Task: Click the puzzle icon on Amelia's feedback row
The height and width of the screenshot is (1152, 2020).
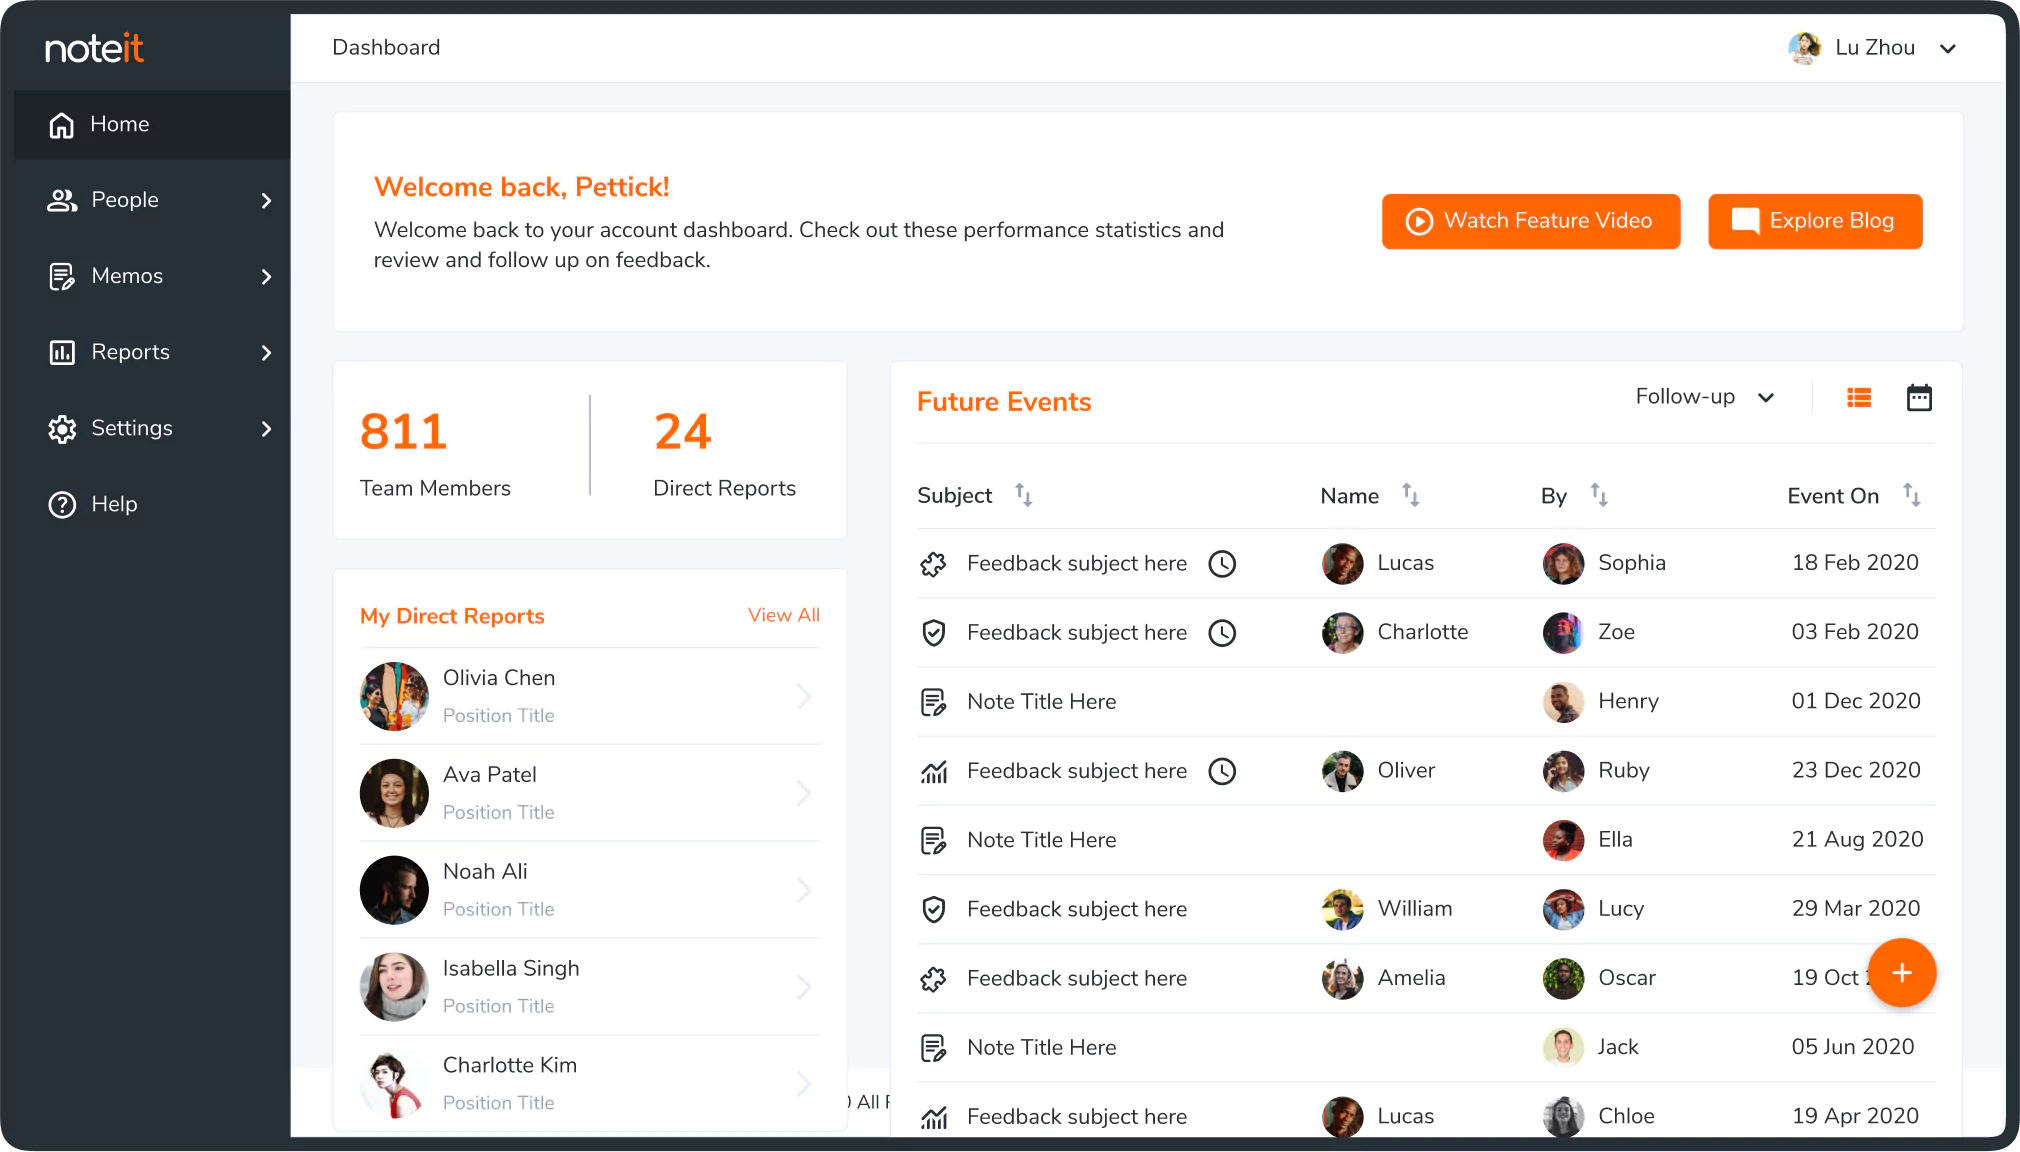Action: 934,978
